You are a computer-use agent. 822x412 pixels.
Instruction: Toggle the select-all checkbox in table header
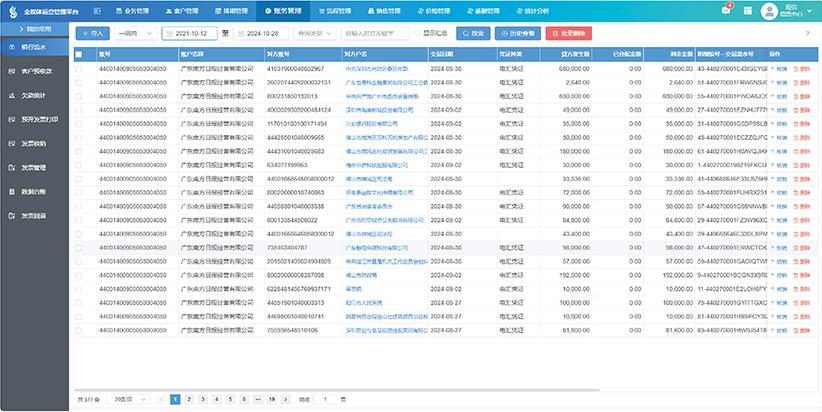click(x=79, y=55)
